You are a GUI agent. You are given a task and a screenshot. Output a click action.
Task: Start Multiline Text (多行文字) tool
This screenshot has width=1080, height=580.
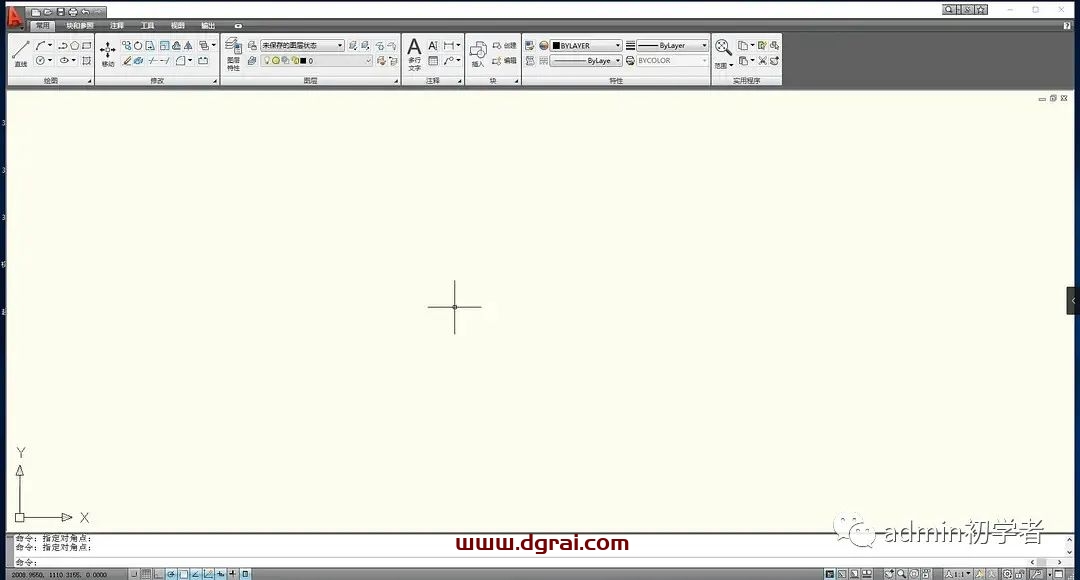[x=414, y=54]
